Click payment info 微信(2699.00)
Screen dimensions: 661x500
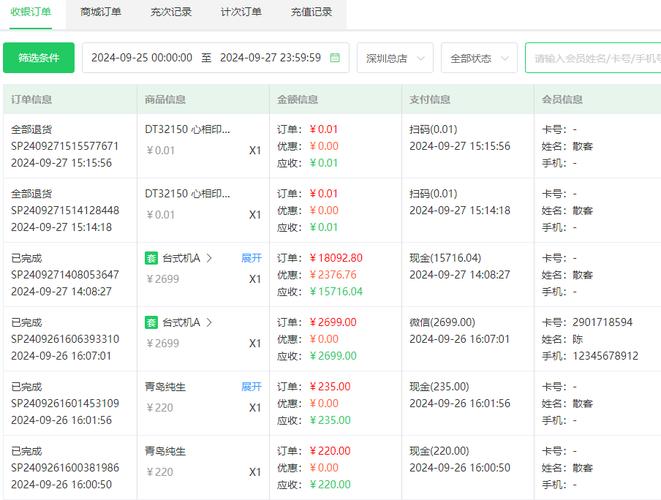[442, 323]
